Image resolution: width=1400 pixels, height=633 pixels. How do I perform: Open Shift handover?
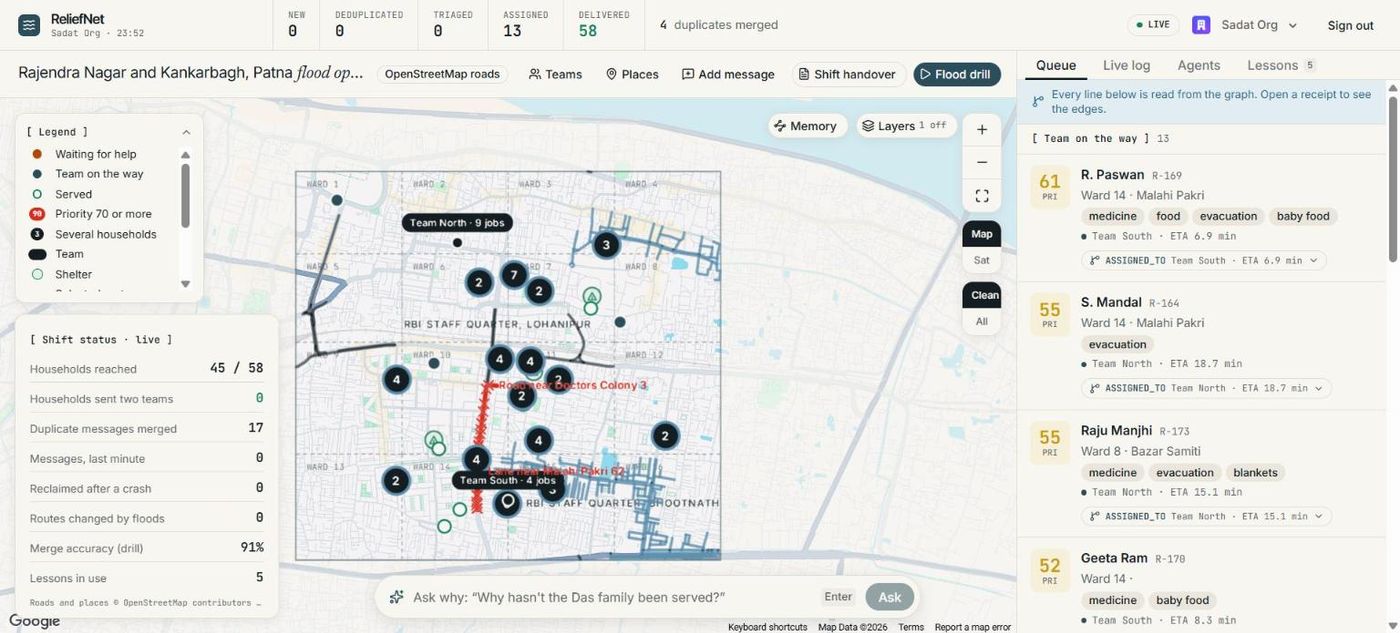click(x=849, y=74)
